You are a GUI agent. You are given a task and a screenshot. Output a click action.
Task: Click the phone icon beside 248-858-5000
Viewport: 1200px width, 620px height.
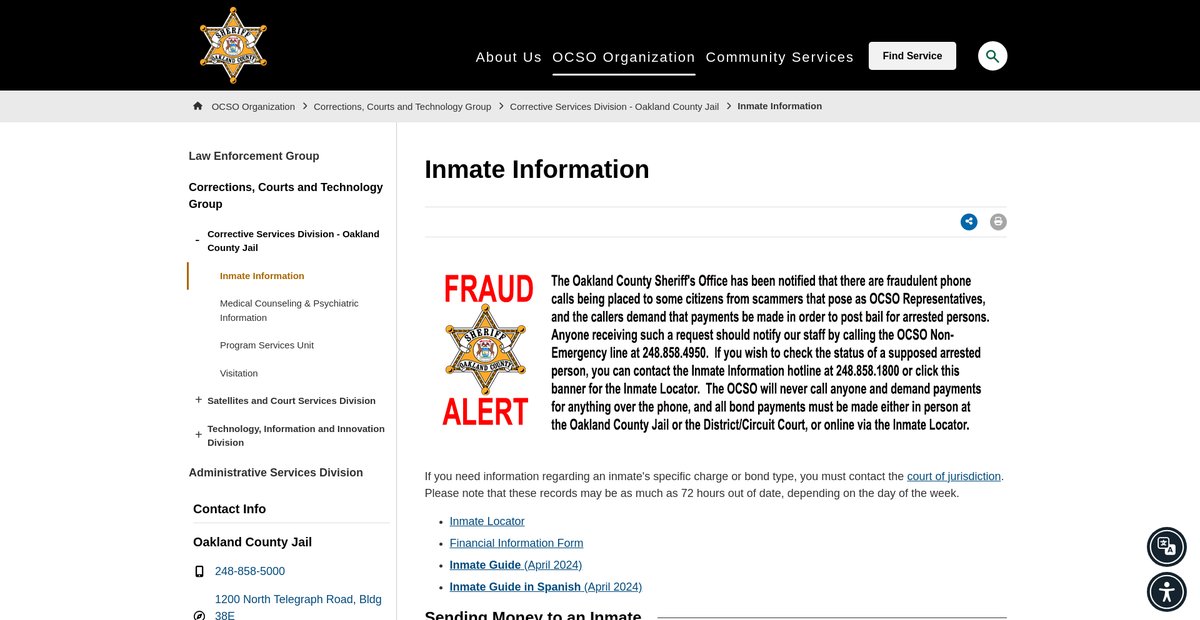tap(199, 571)
